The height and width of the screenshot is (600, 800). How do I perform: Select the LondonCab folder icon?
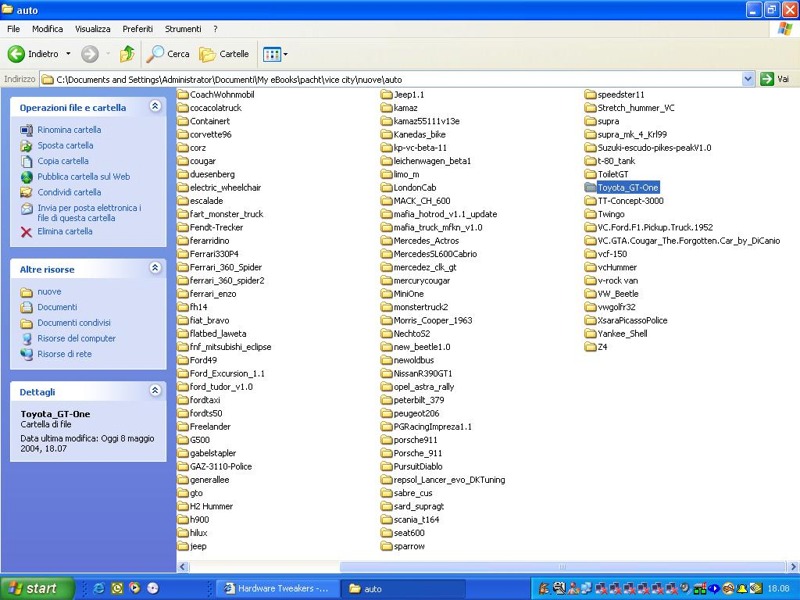(386, 187)
